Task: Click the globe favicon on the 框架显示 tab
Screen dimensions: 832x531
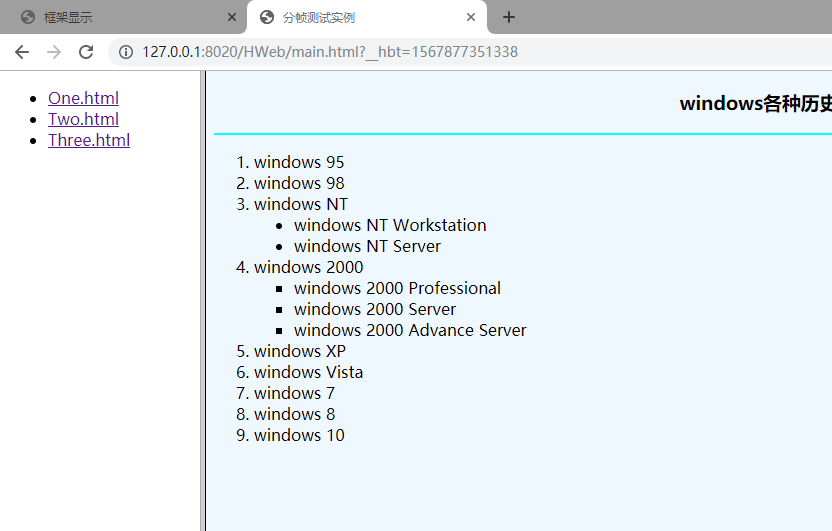Action: click(x=27, y=17)
